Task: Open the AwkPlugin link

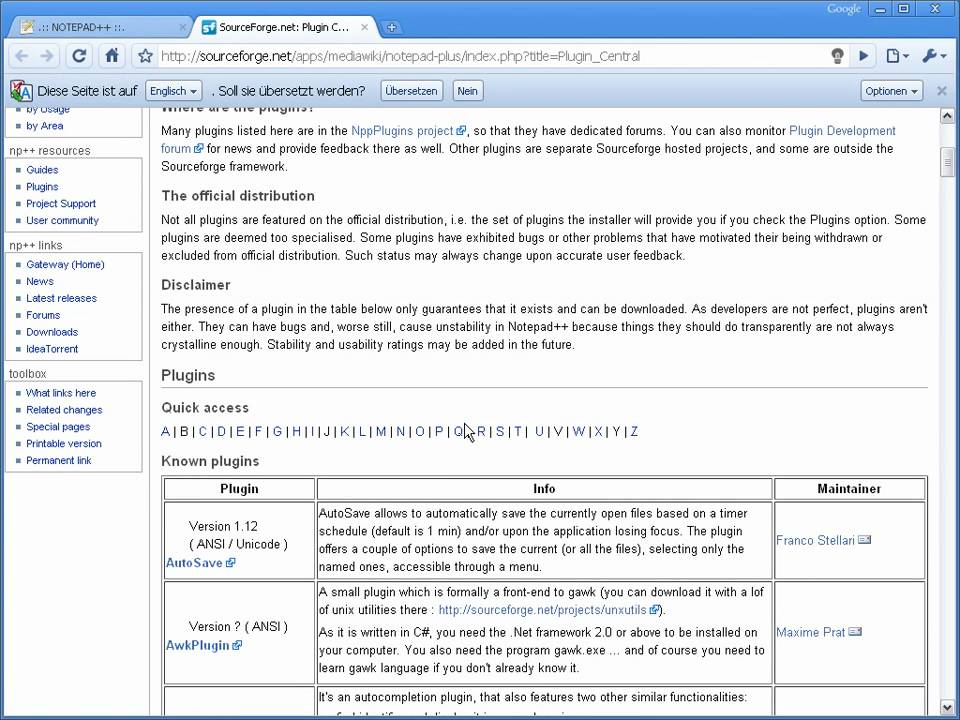Action: point(197,645)
